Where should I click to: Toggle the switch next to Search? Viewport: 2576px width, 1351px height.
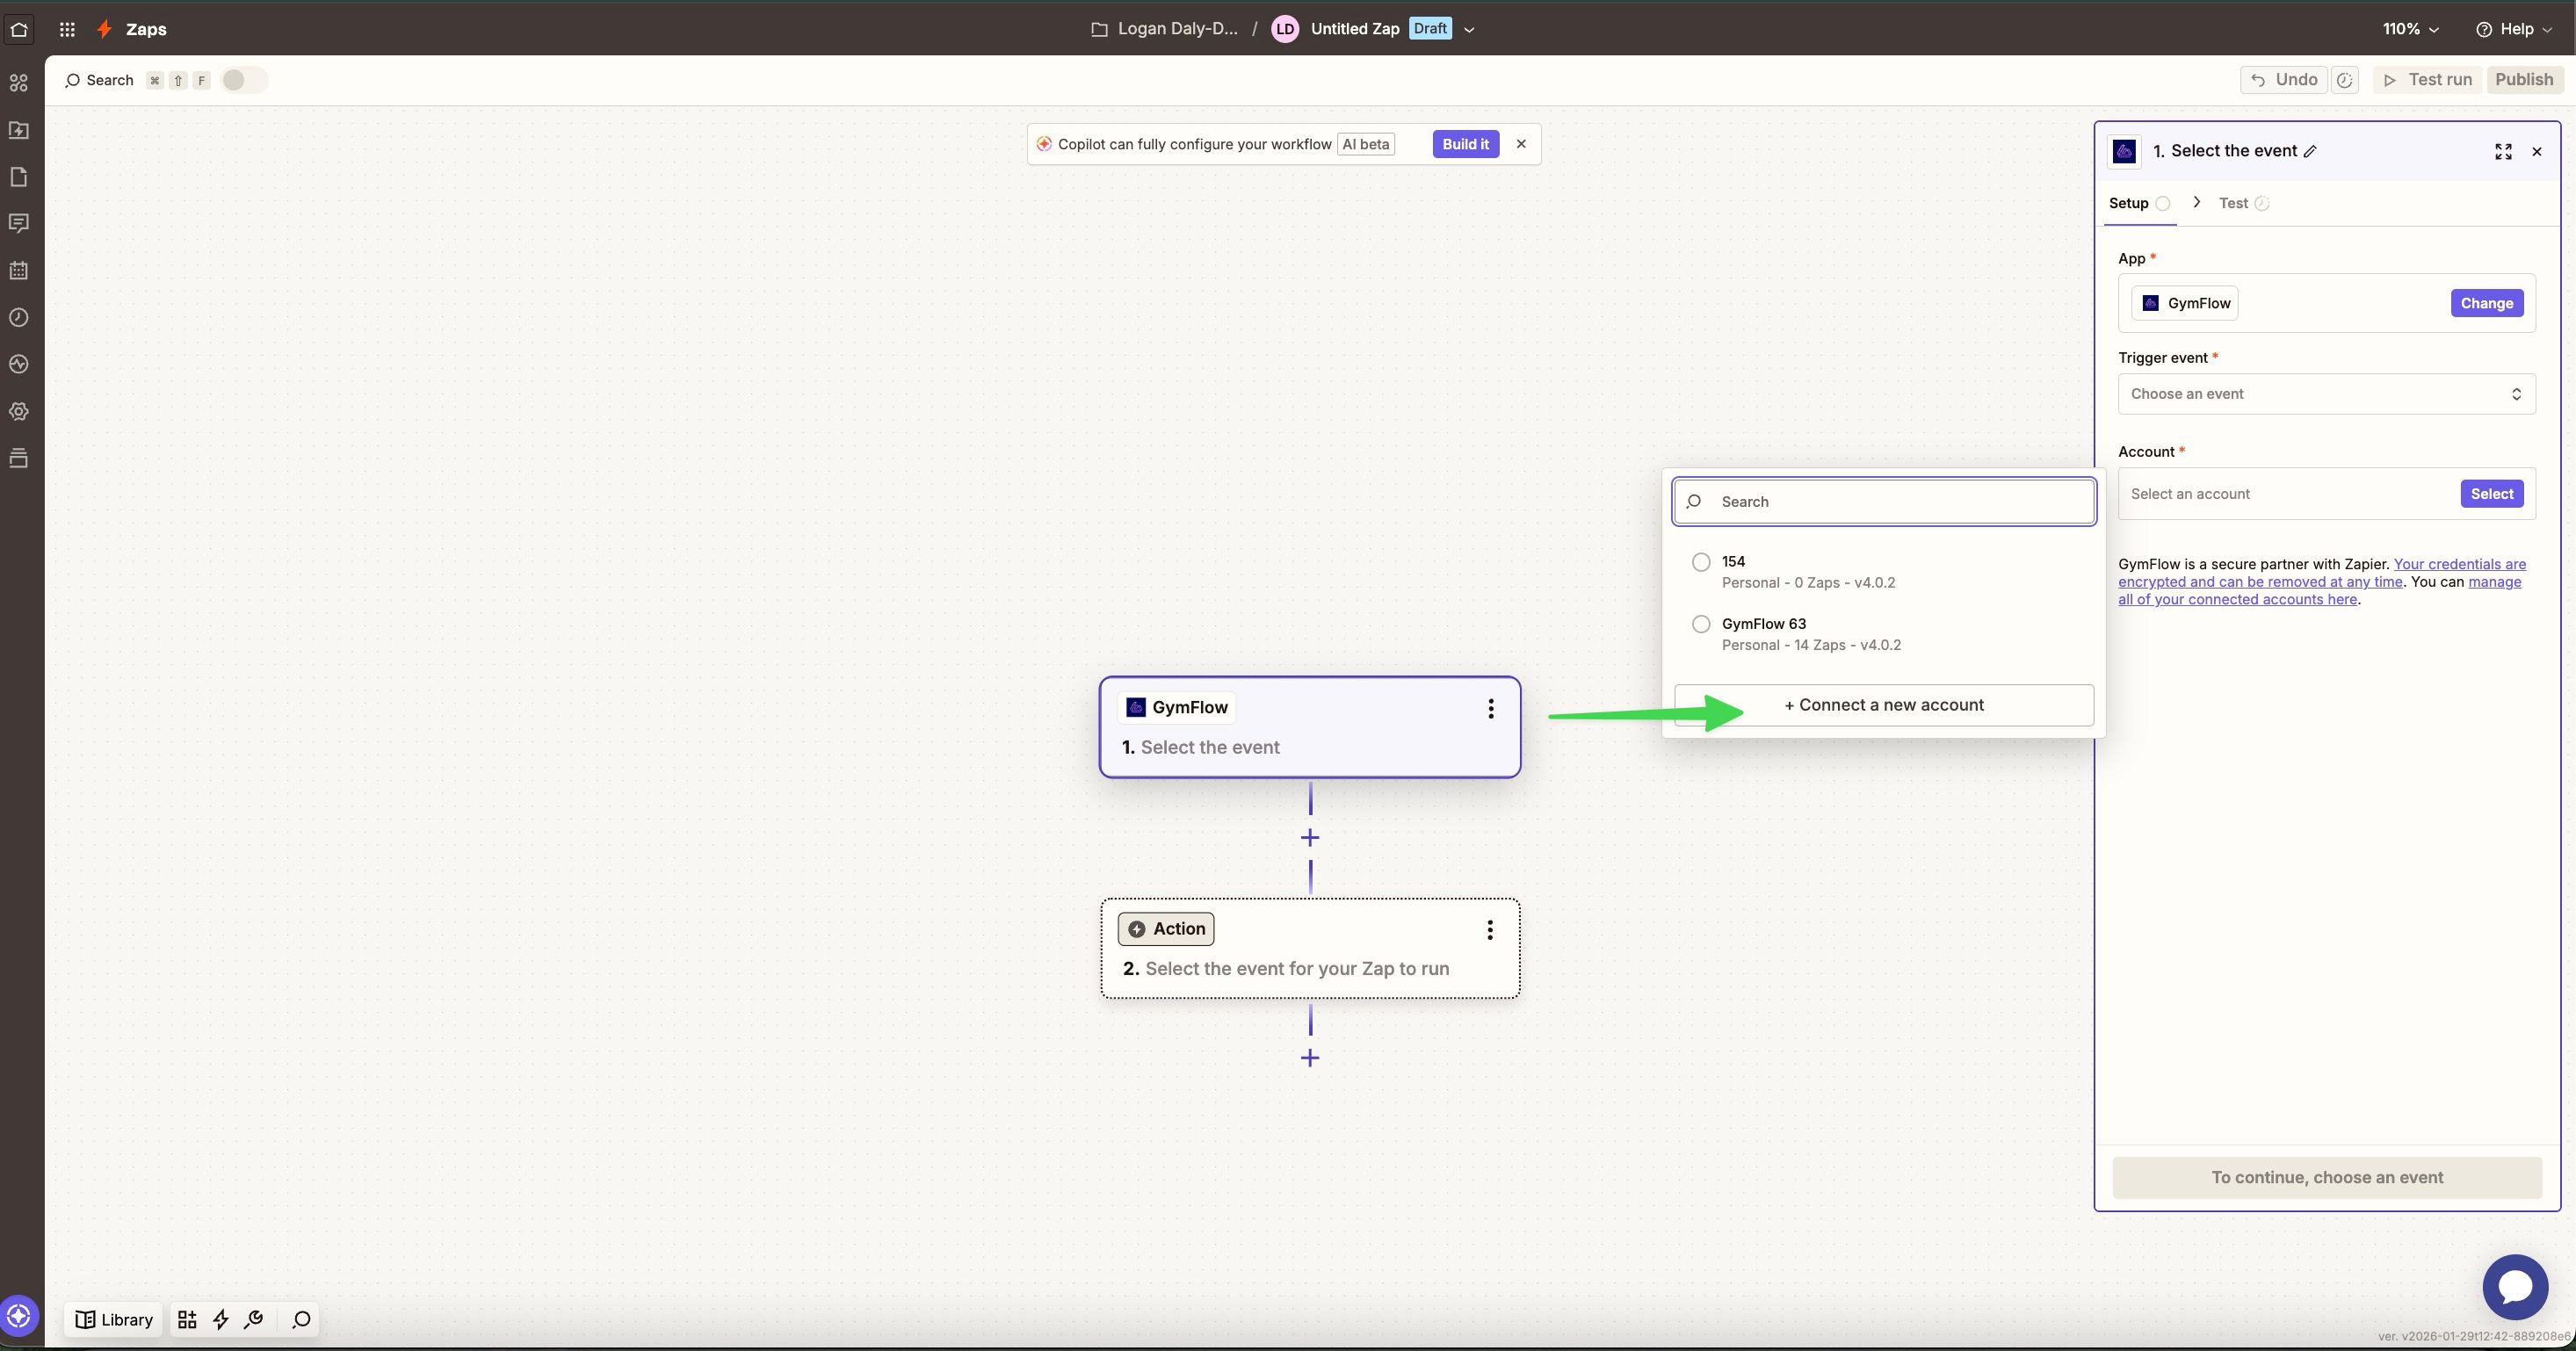tap(243, 80)
